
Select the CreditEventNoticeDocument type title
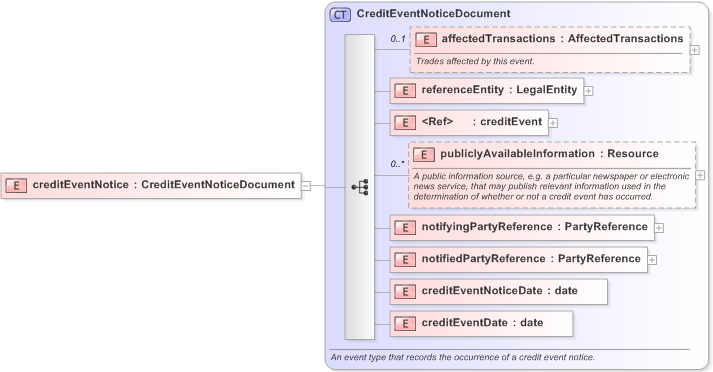(433, 14)
